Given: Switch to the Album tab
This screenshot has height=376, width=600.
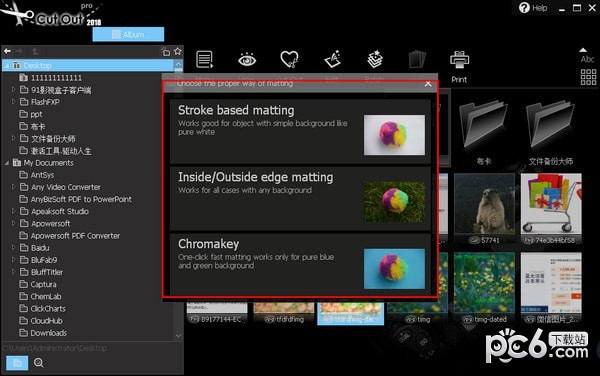Looking at the screenshot, I should (128, 34).
